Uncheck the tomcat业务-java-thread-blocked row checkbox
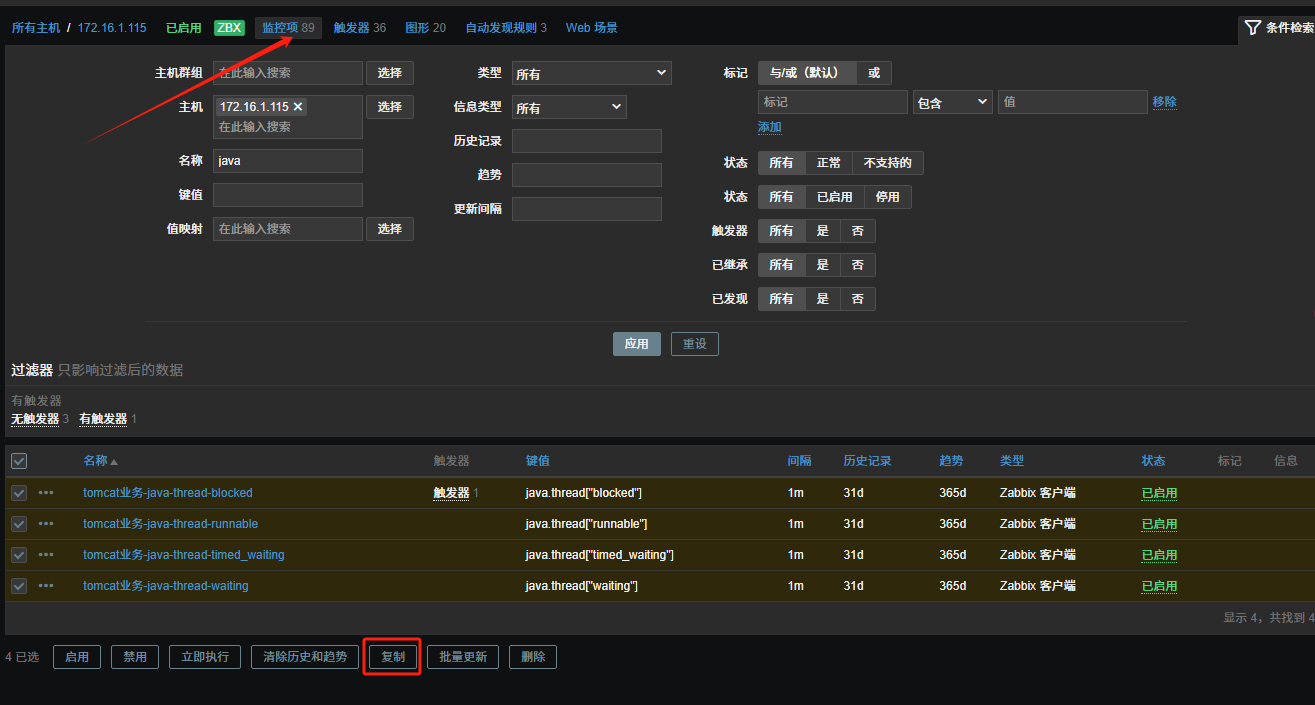 tap(19, 493)
